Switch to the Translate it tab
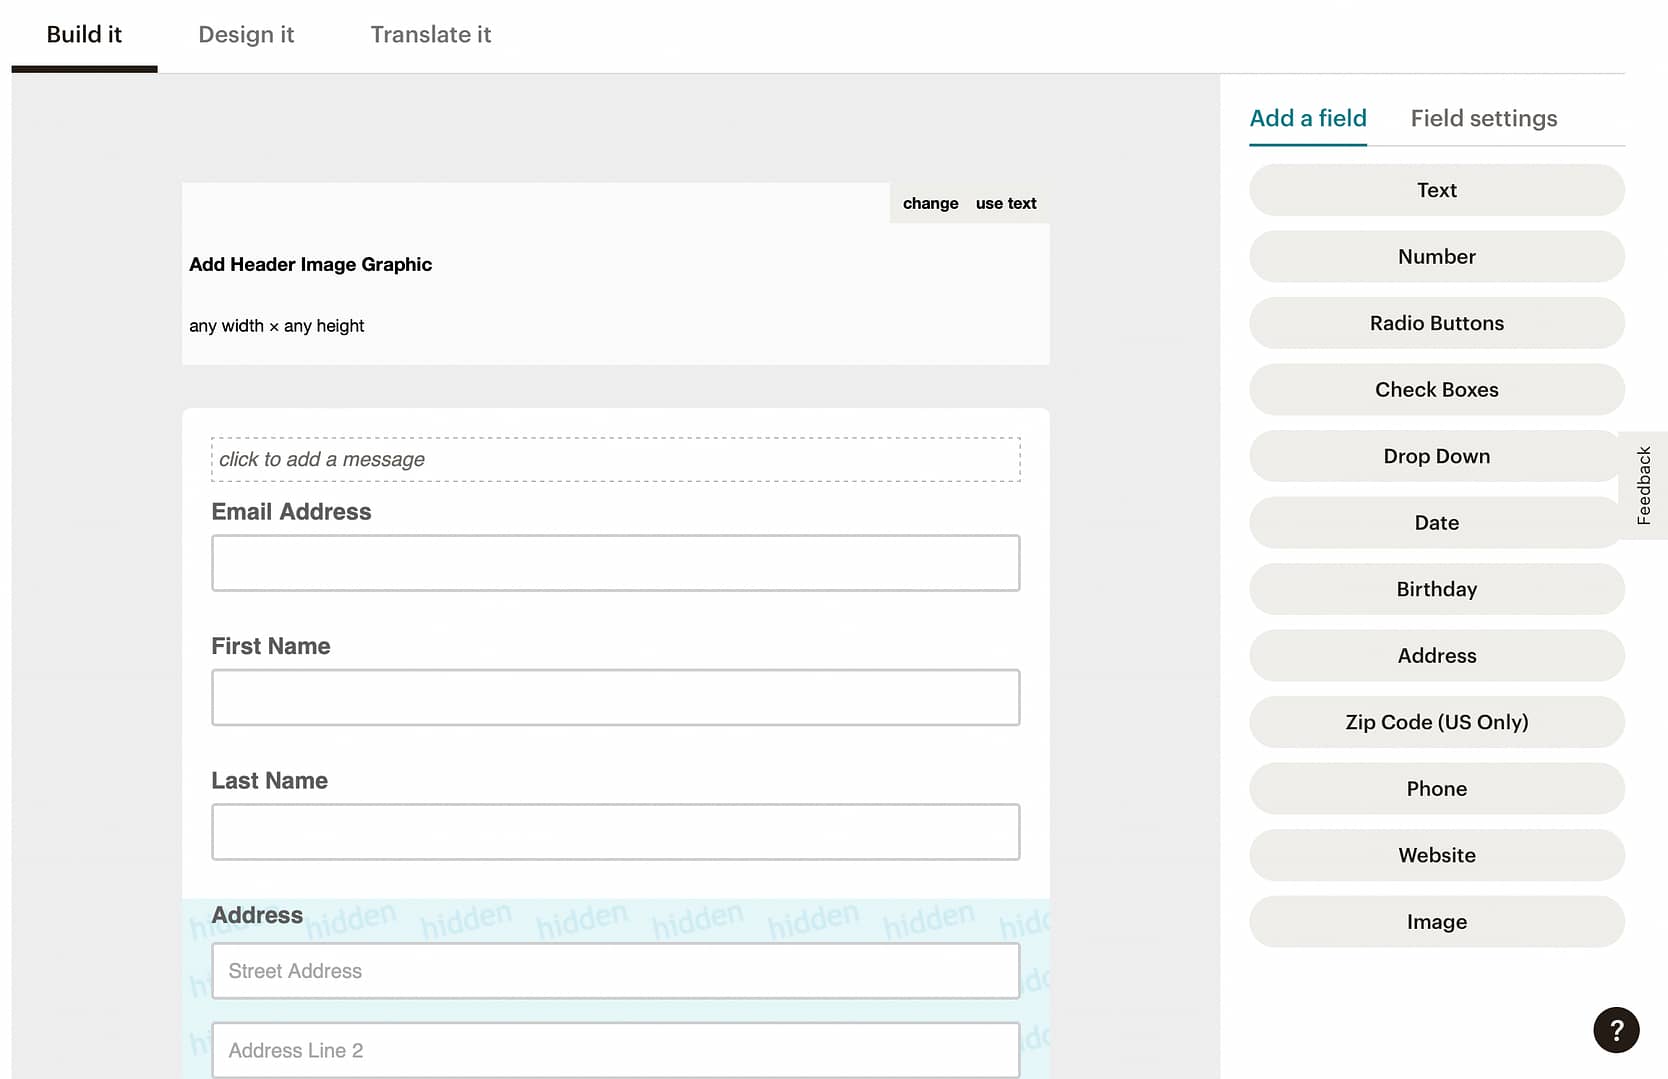 coord(431,35)
